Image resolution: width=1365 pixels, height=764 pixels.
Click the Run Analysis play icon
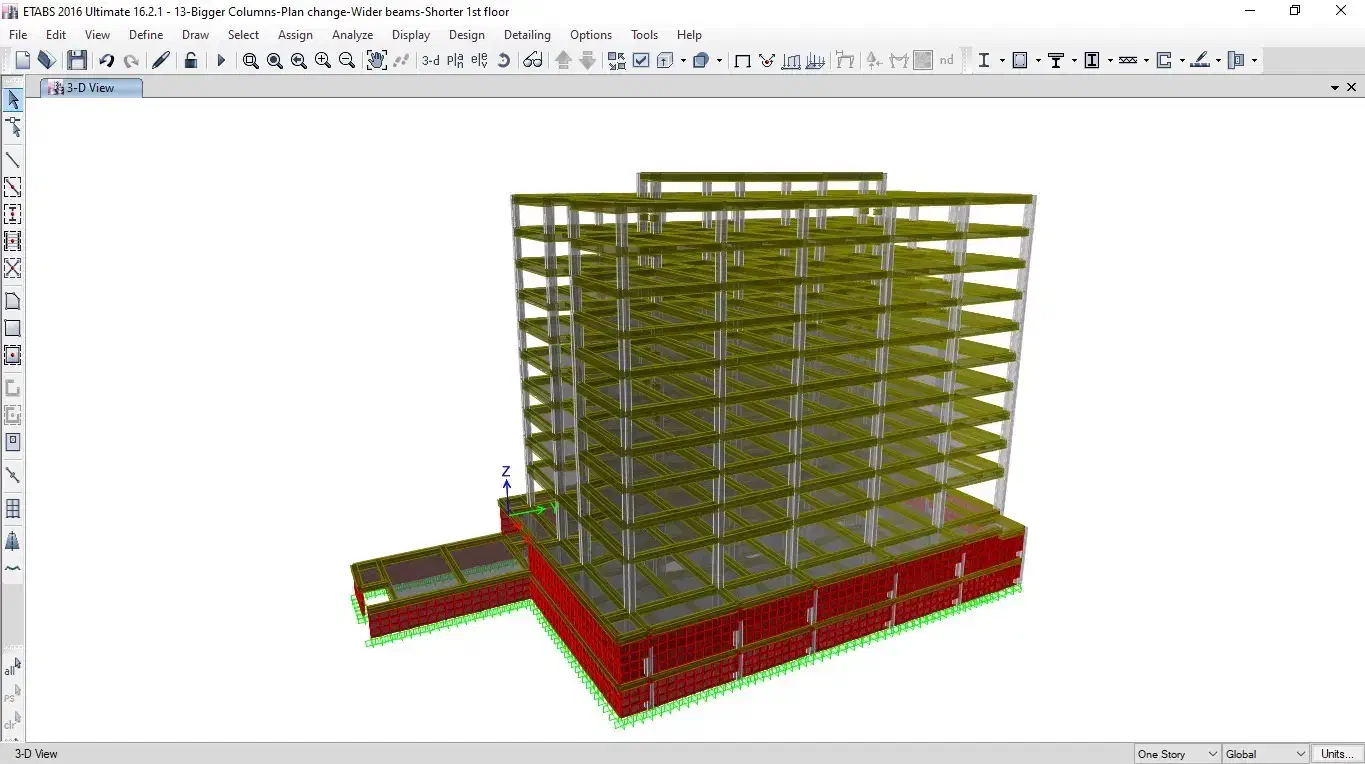point(221,61)
